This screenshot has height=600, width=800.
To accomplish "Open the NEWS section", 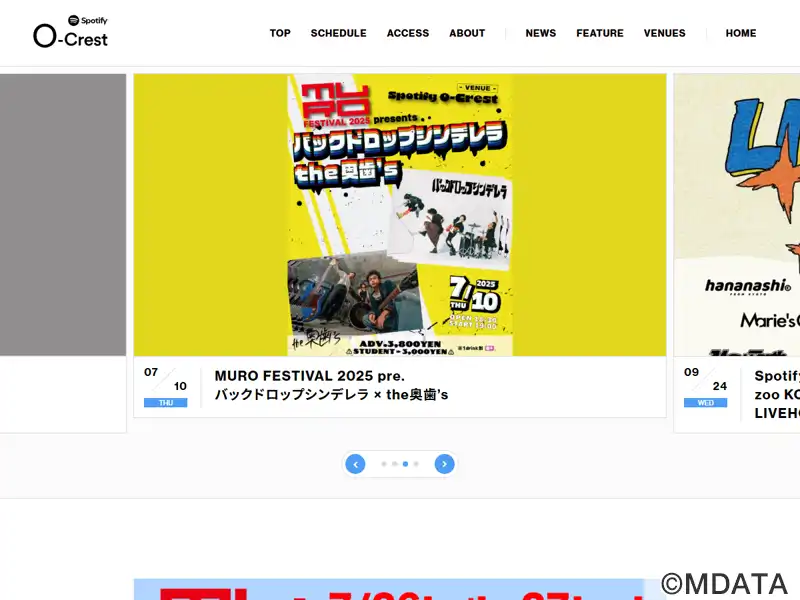I will pyautogui.click(x=541, y=33).
